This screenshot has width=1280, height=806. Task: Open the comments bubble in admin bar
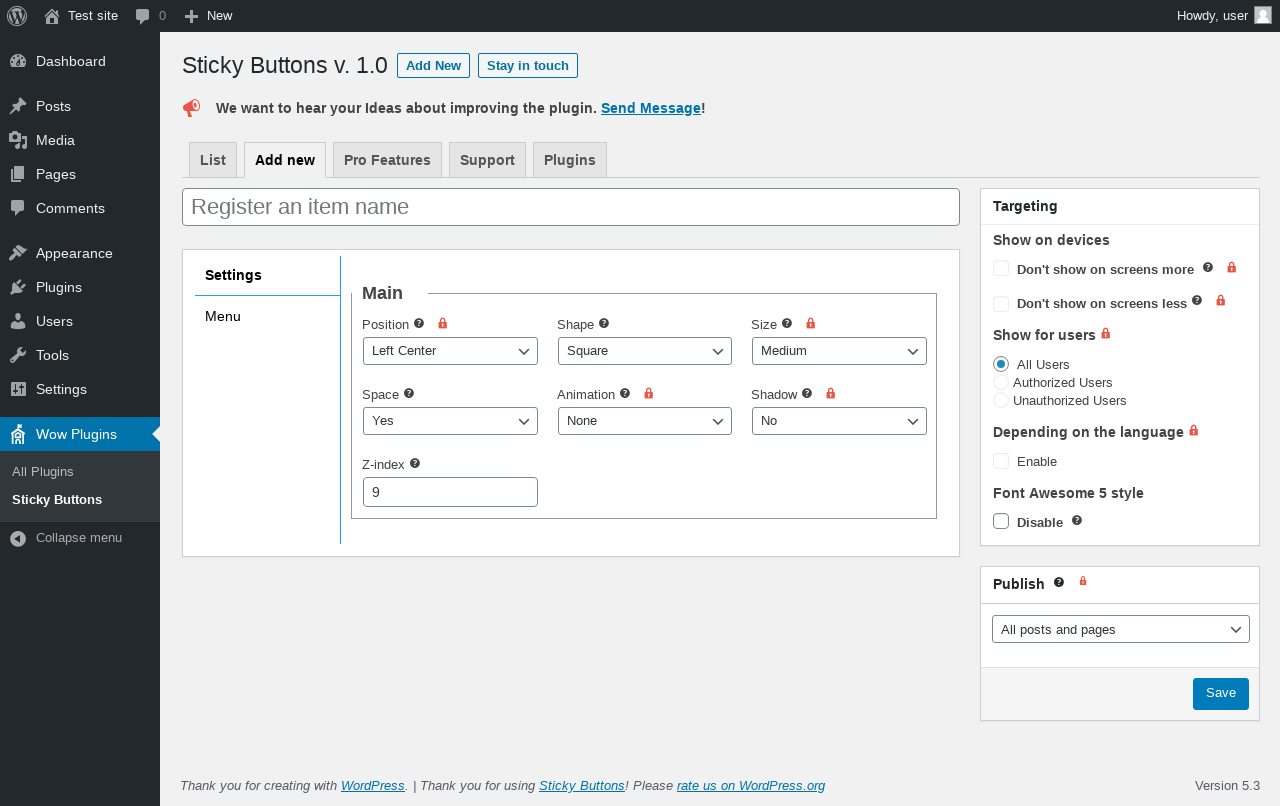pos(143,16)
